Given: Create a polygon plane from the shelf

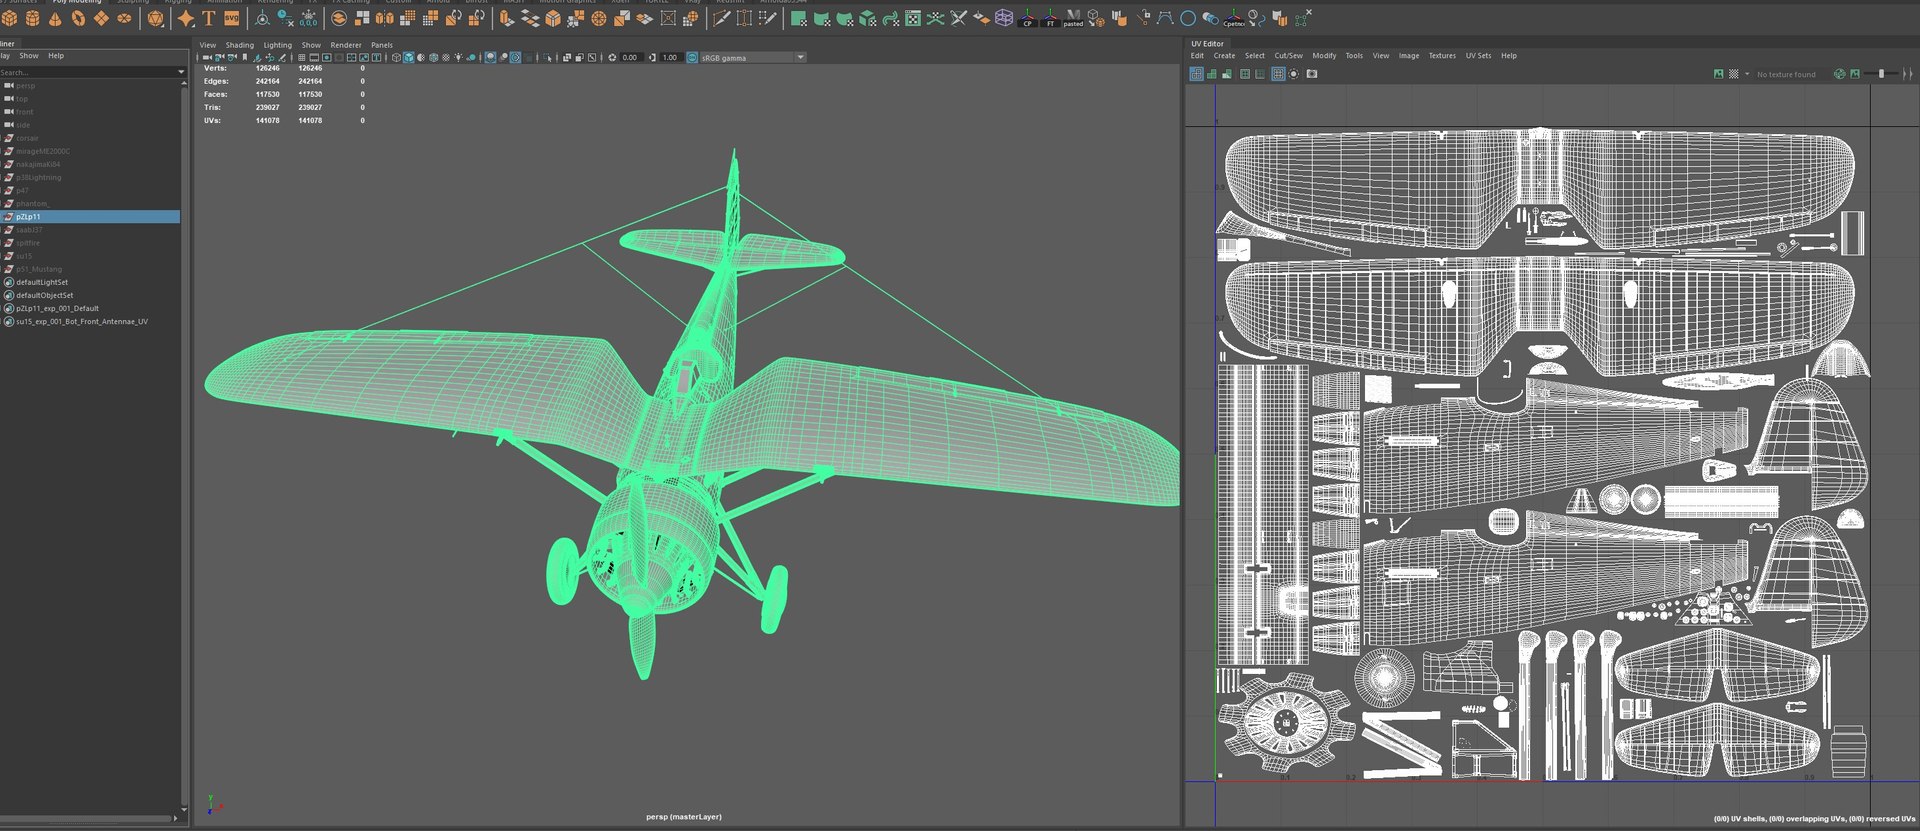Looking at the screenshot, I should click(101, 18).
